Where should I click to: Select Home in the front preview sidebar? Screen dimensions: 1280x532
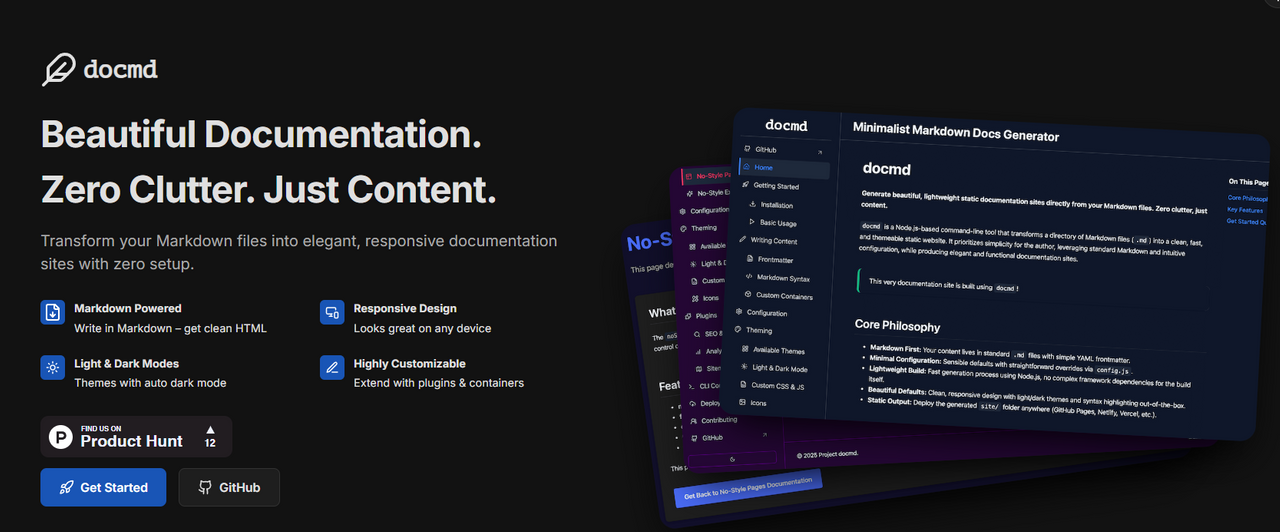coord(783,168)
